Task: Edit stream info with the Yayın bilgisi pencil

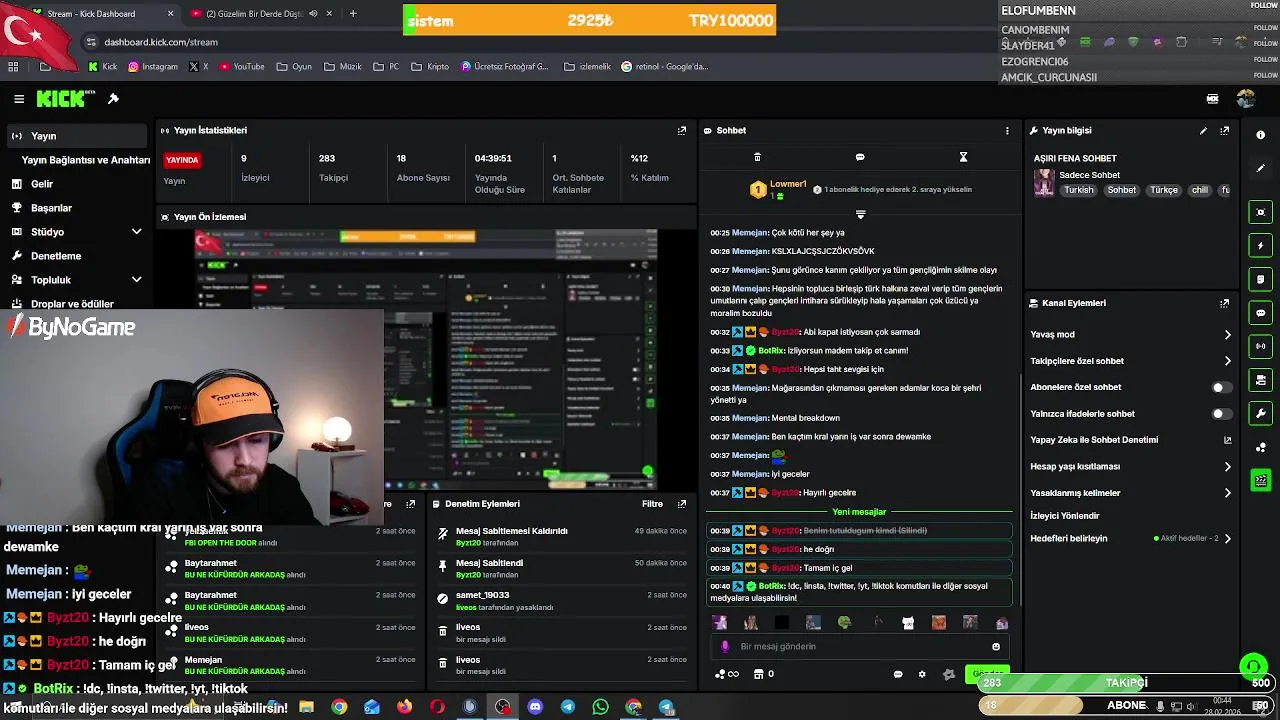Action: (x=1203, y=131)
